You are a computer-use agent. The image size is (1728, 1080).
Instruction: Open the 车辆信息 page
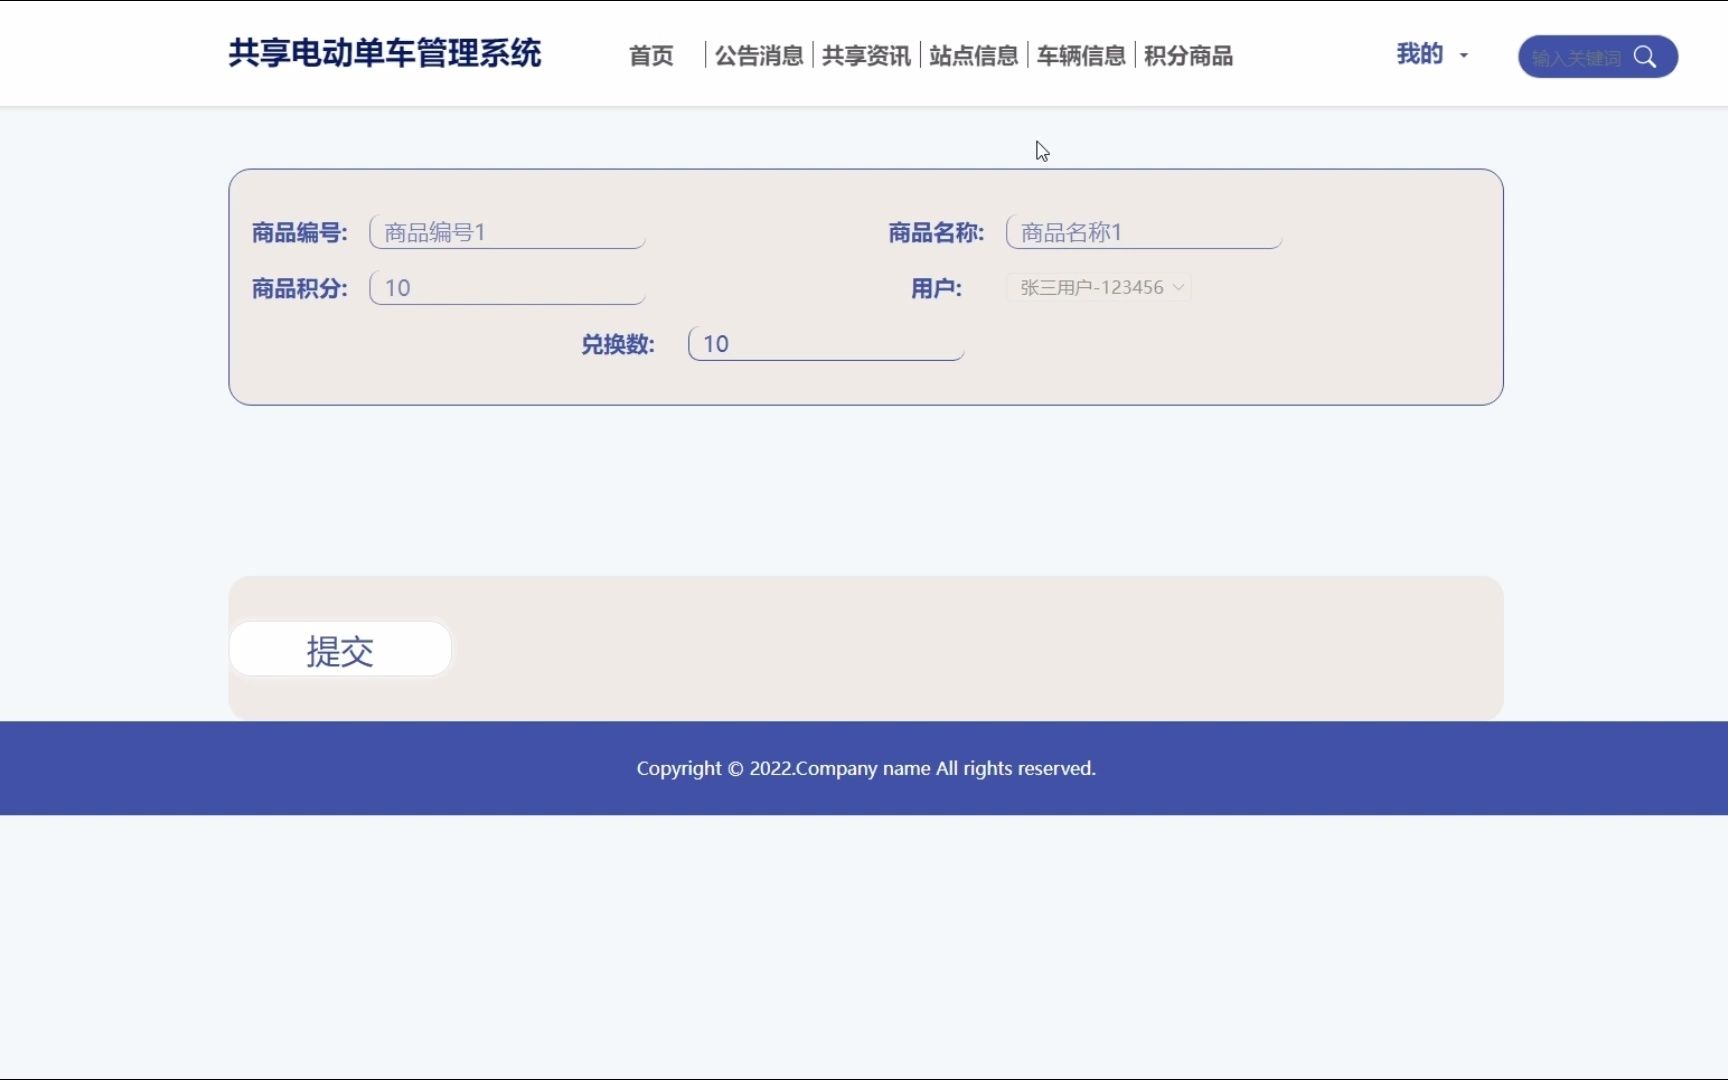[1081, 56]
